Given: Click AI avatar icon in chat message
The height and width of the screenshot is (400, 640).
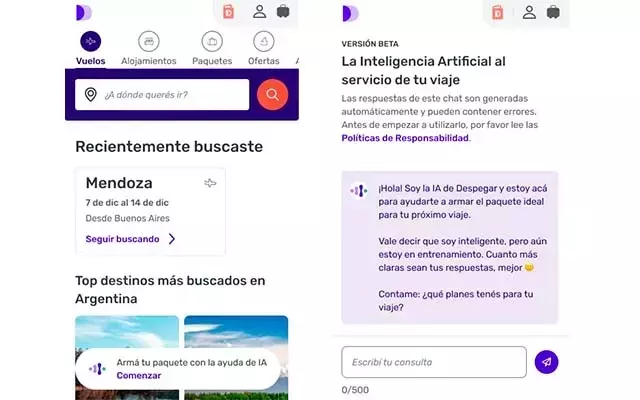Looking at the screenshot, I should pos(359,191).
